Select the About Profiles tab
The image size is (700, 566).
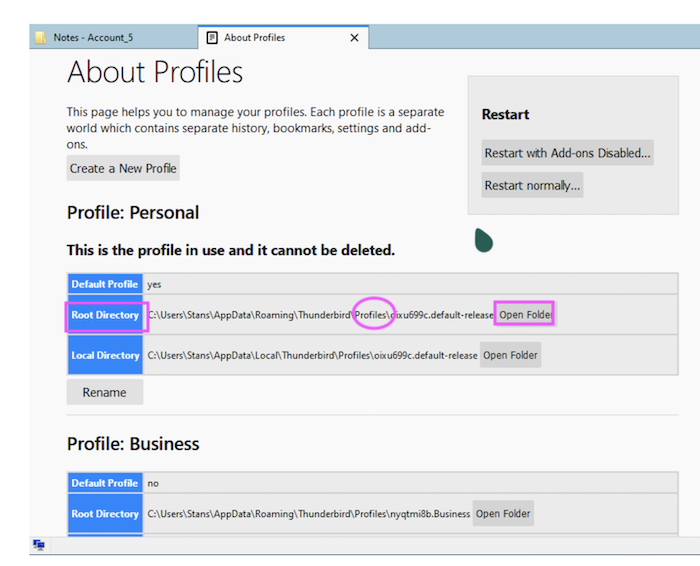coord(283,37)
